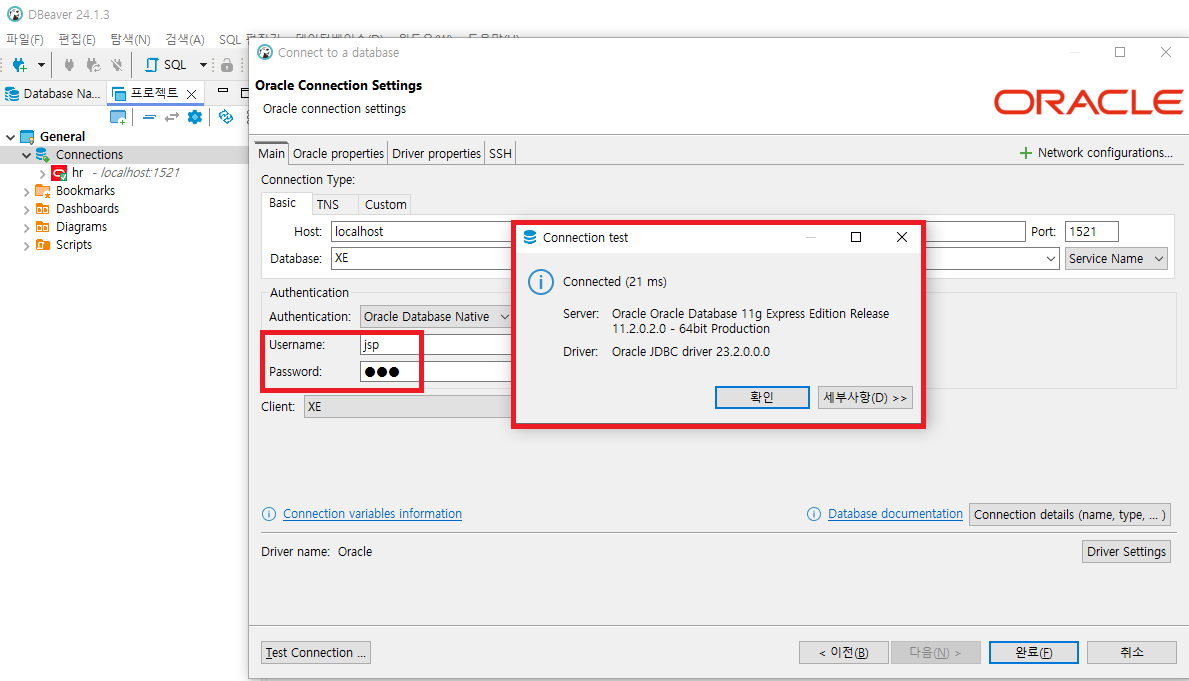This screenshot has height=681, width=1189.
Task: Open Connection variables information link
Action: tap(372, 514)
